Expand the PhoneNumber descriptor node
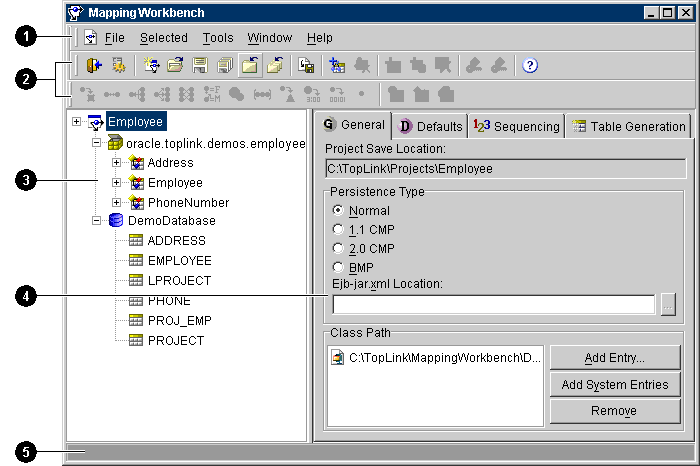700x466 pixels. pos(116,202)
